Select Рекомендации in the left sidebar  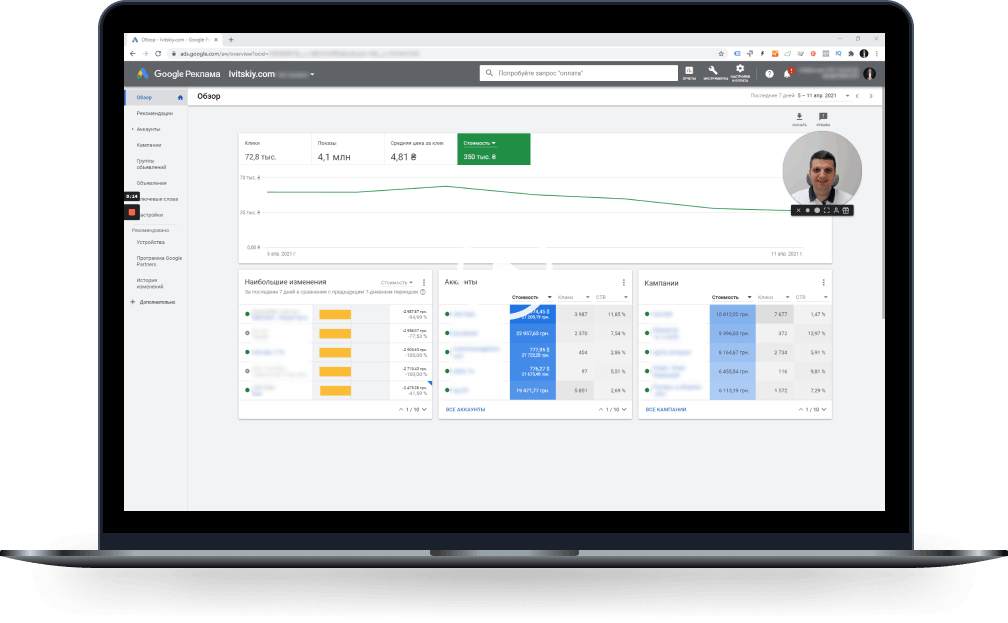click(154, 113)
